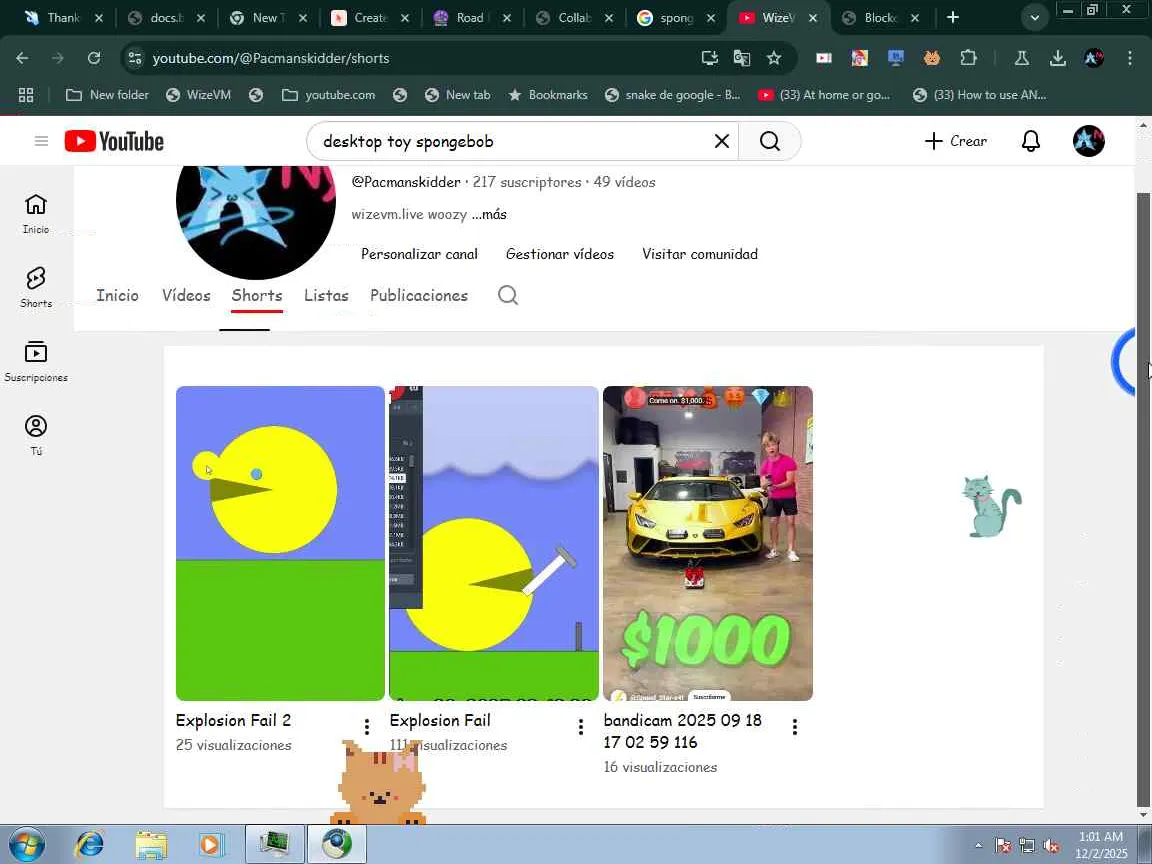The image size is (1152, 864).
Task: Open options menu for Explosion Fail 2
Action: (x=367, y=727)
